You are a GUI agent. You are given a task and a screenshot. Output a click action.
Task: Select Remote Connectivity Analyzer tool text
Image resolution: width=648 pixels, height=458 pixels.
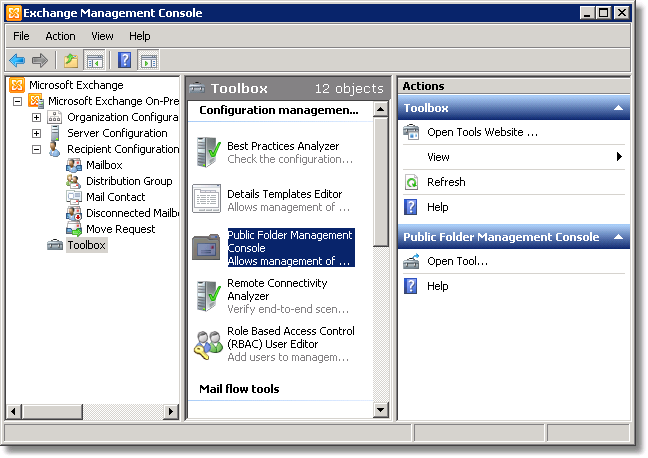tap(277, 290)
